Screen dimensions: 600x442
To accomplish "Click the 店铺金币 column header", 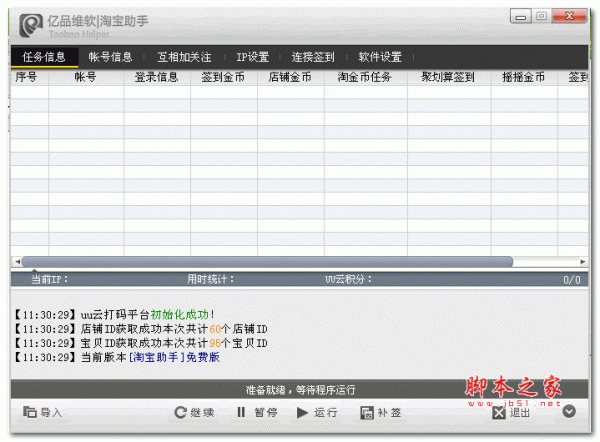I will point(290,77).
